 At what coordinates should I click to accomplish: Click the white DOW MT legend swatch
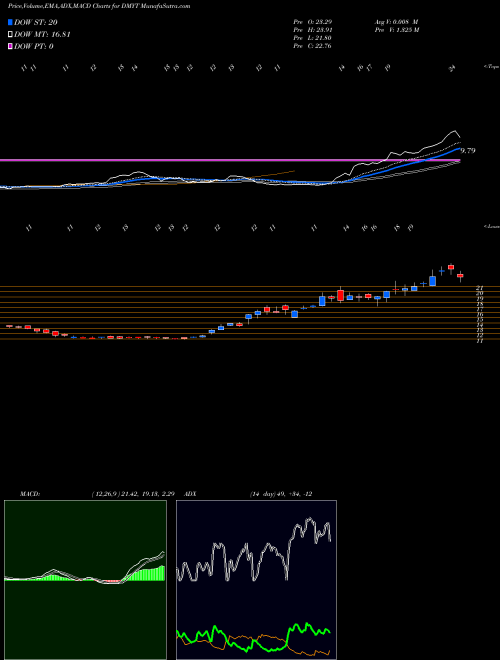(10, 35)
